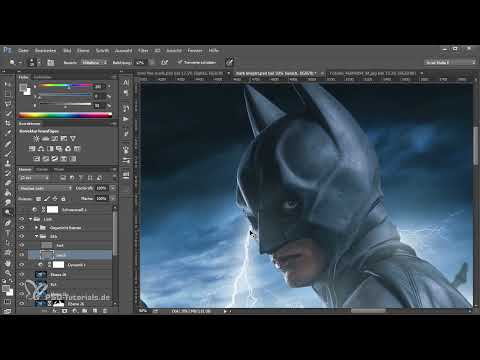Add an Invert adjustment layer
Screen dimensions: 480x360
pyautogui.click(x=37, y=159)
